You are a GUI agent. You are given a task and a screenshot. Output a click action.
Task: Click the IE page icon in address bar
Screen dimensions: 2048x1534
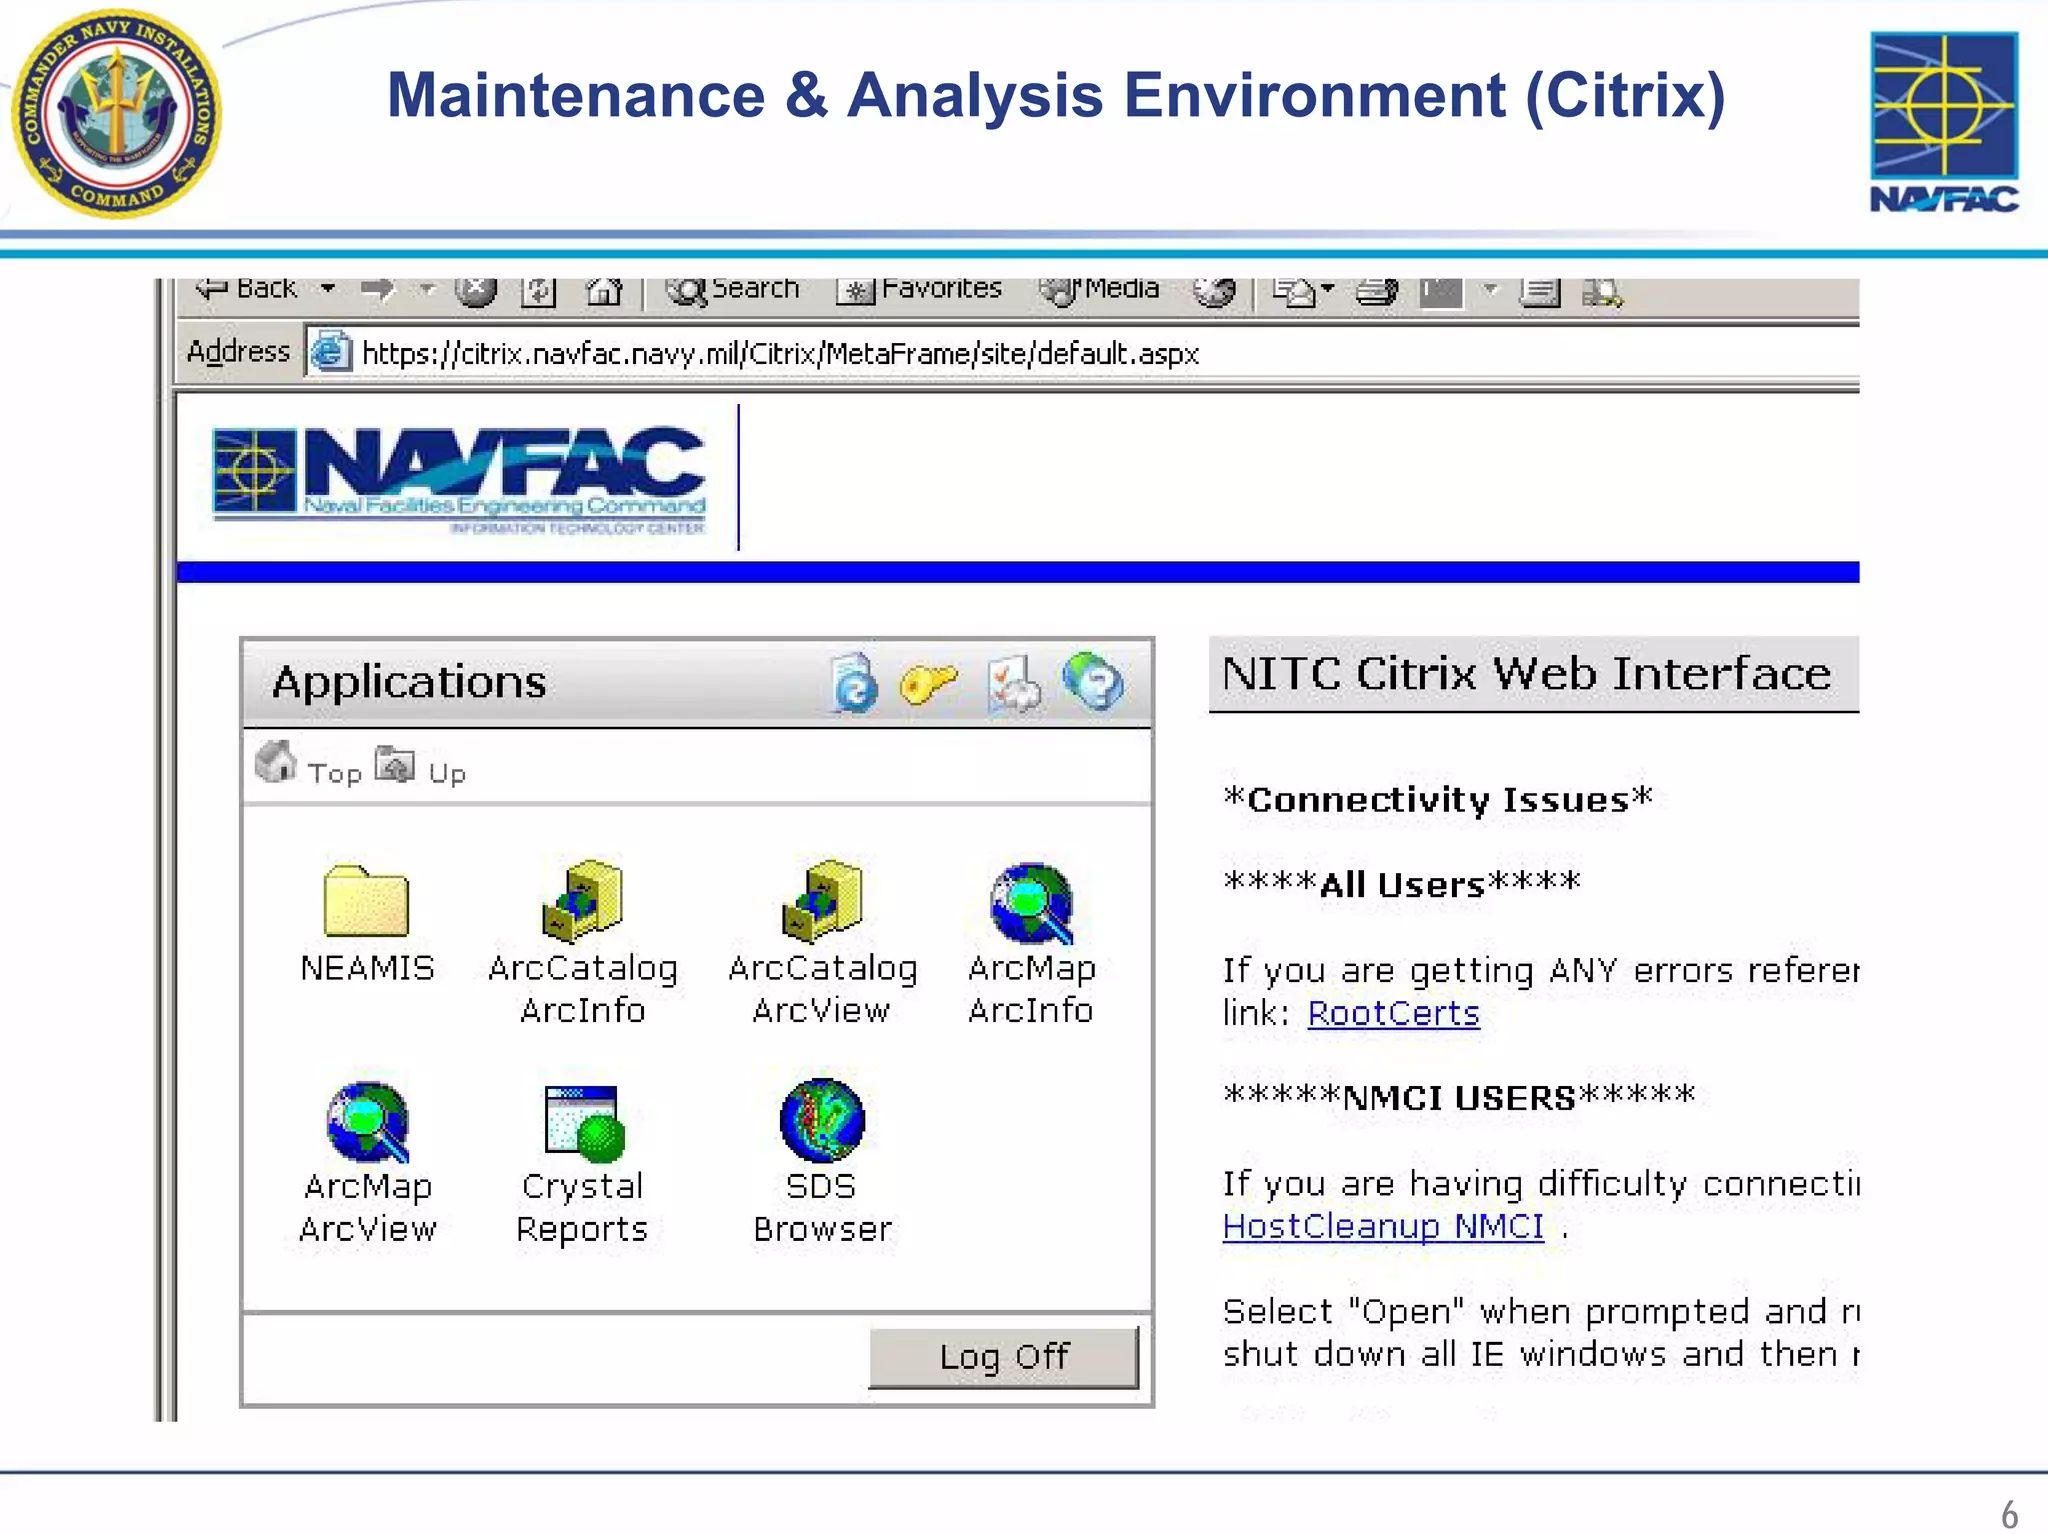click(x=330, y=352)
